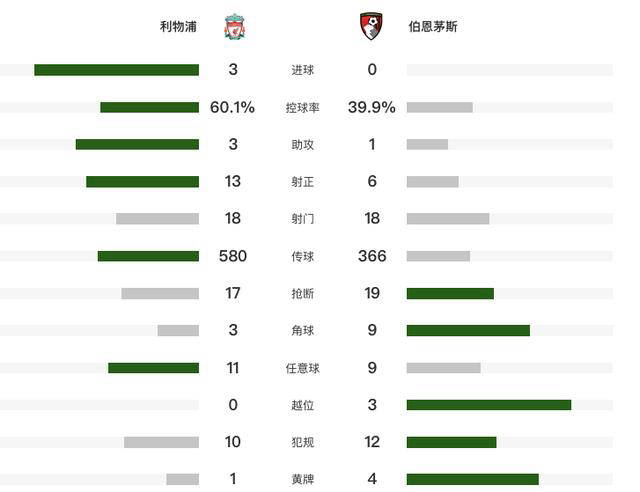The height and width of the screenshot is (492, 640).
Task: Click Bournemouth's 39.9% possession value
Action: point(372,107)
